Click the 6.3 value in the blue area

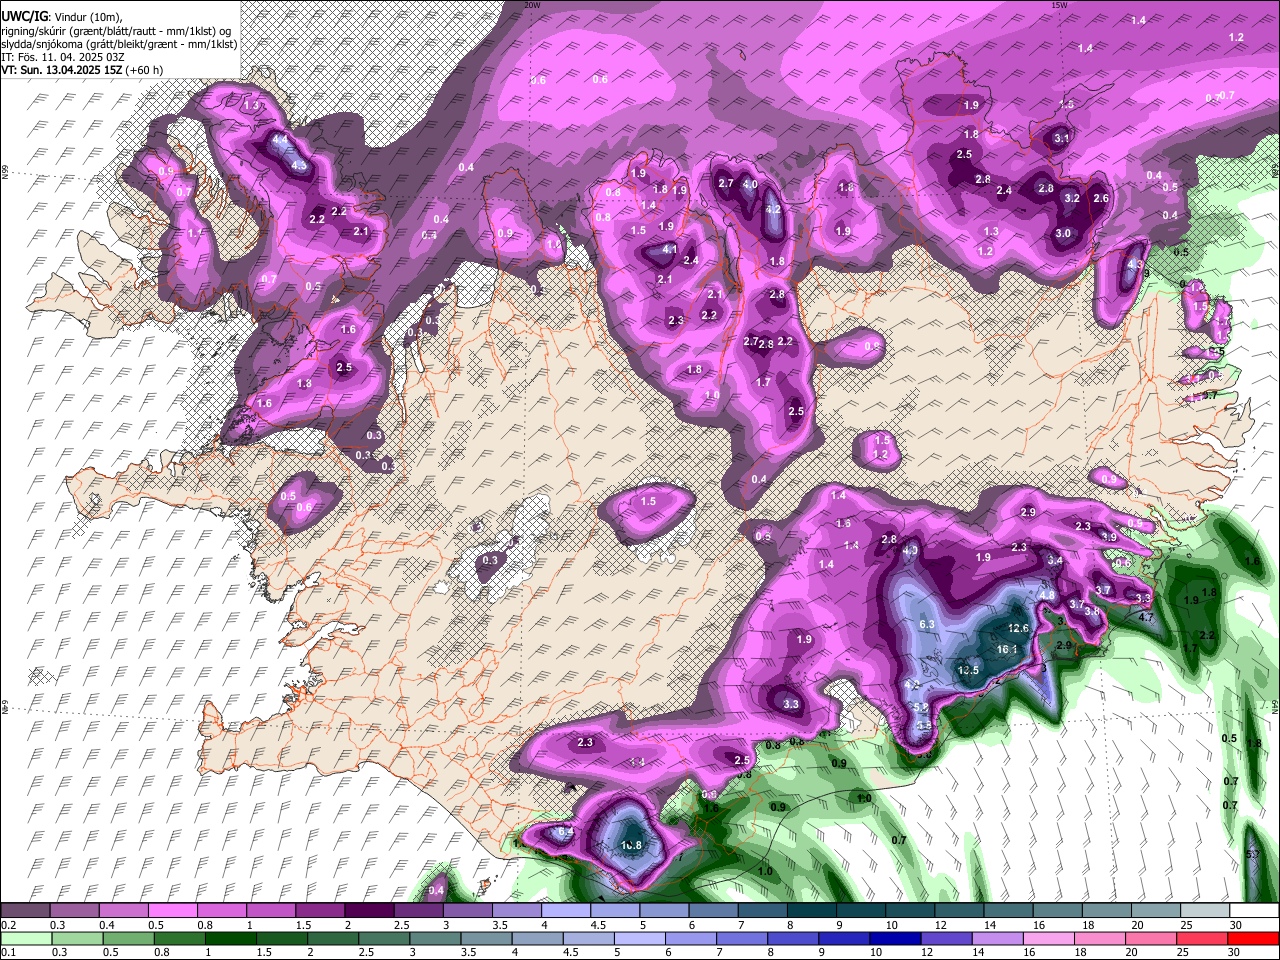point(926,624)
